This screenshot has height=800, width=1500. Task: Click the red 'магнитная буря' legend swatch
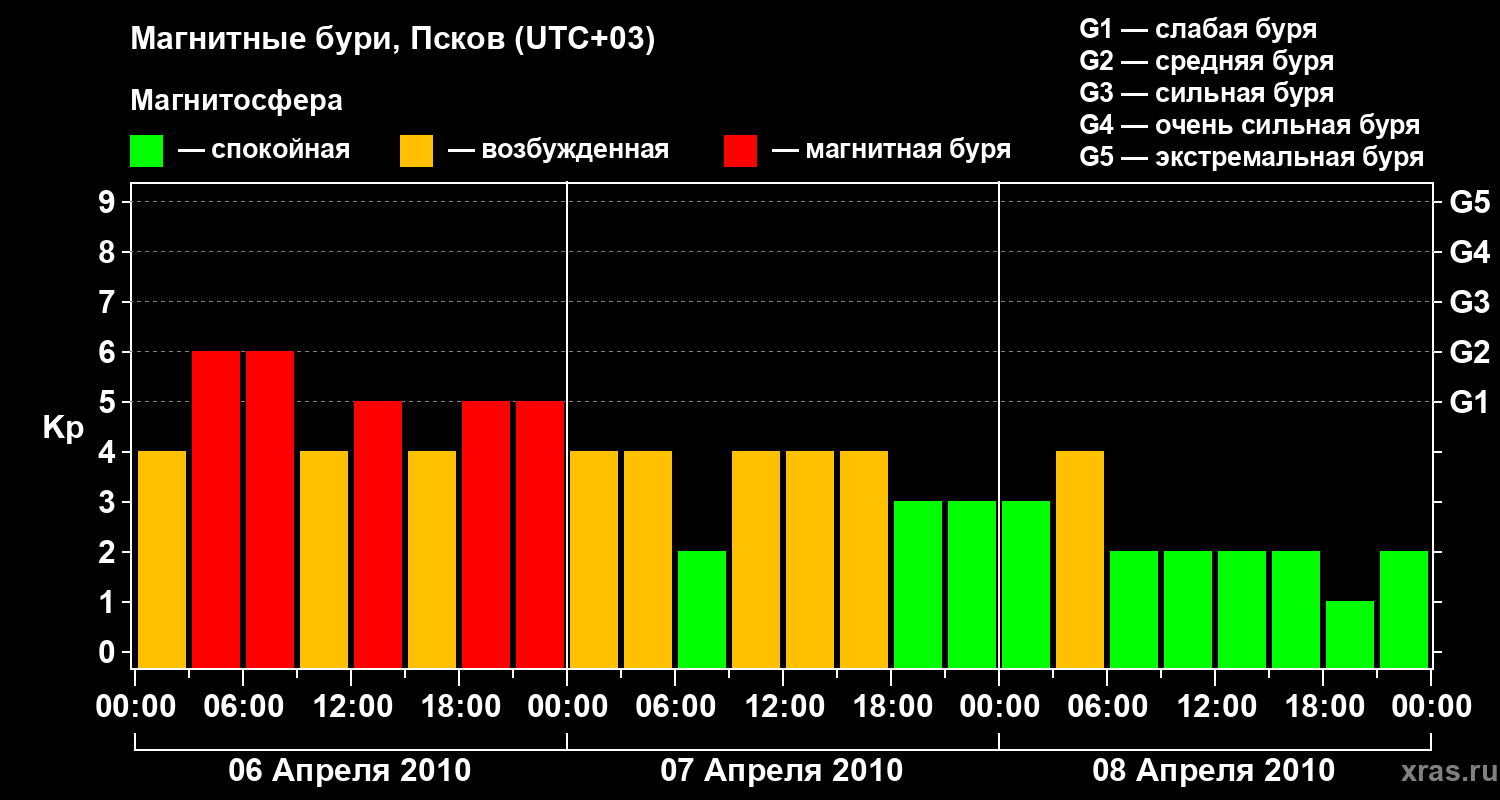740,151
